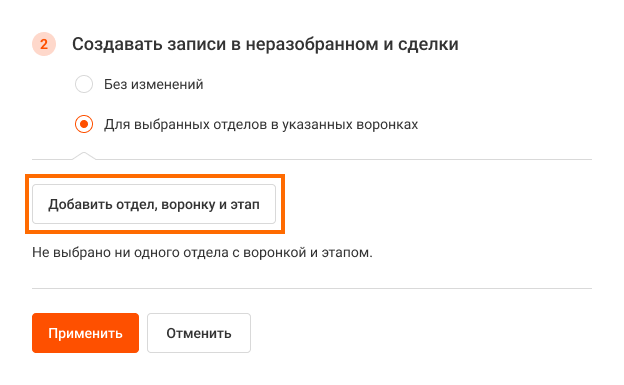Image resolution: width=624 pixels, height=385 pixels.
Task: Click the word "Применить" on the orange button
Action: (86, 333)
